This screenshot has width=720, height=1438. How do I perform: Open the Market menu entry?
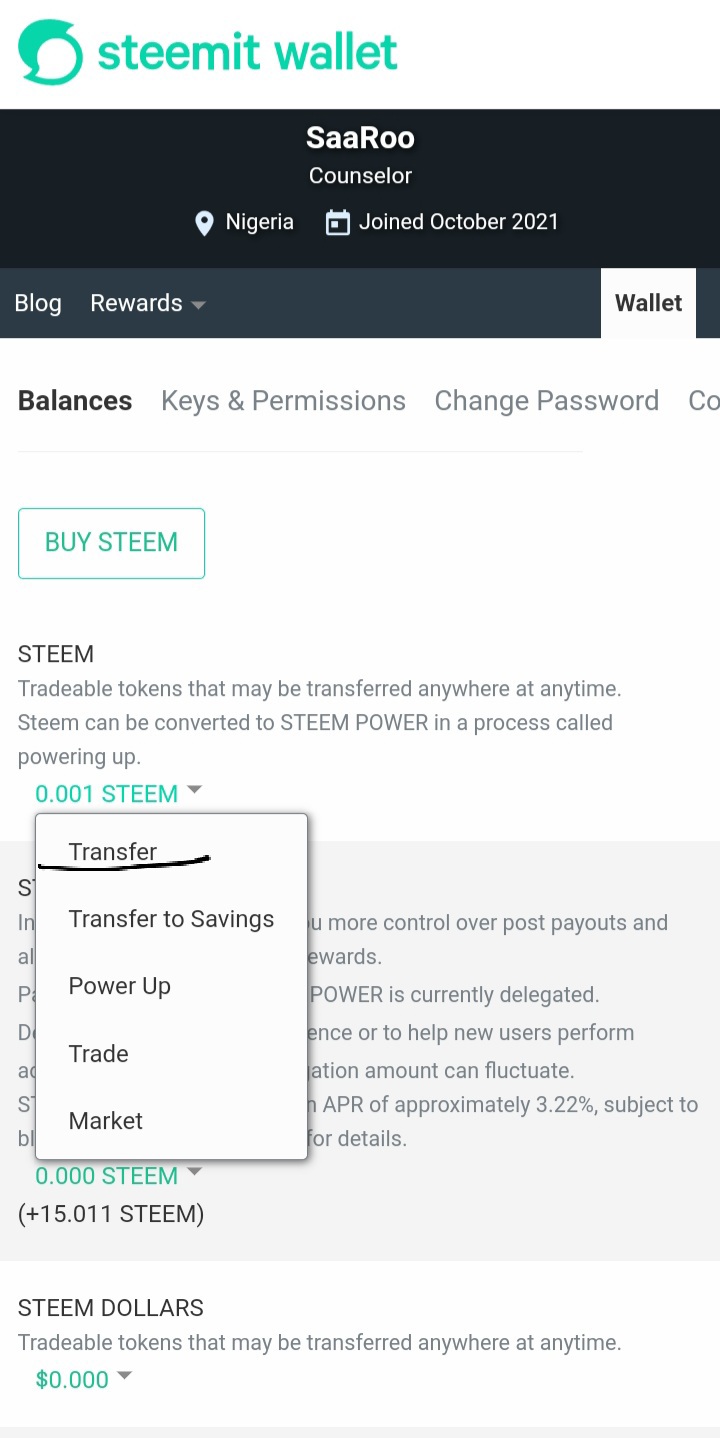coord(106,1121)
